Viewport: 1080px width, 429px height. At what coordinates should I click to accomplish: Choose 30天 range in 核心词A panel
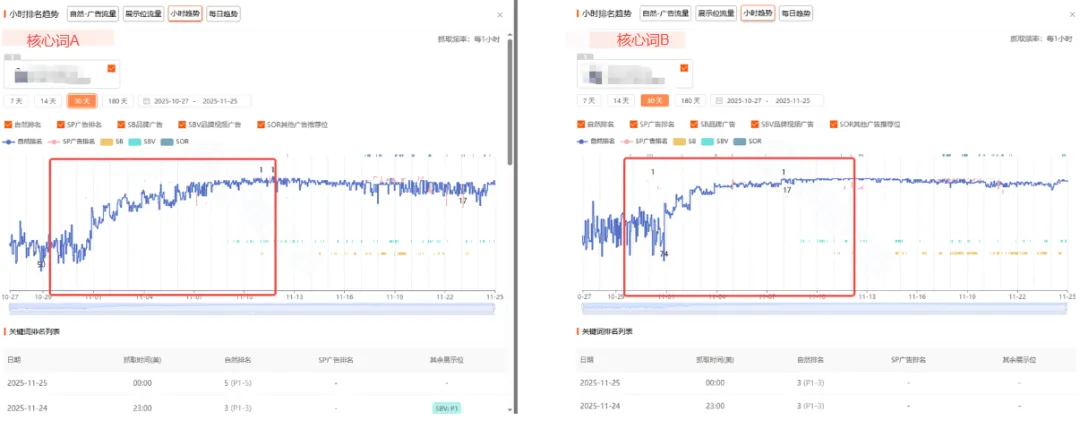[82, 101]
